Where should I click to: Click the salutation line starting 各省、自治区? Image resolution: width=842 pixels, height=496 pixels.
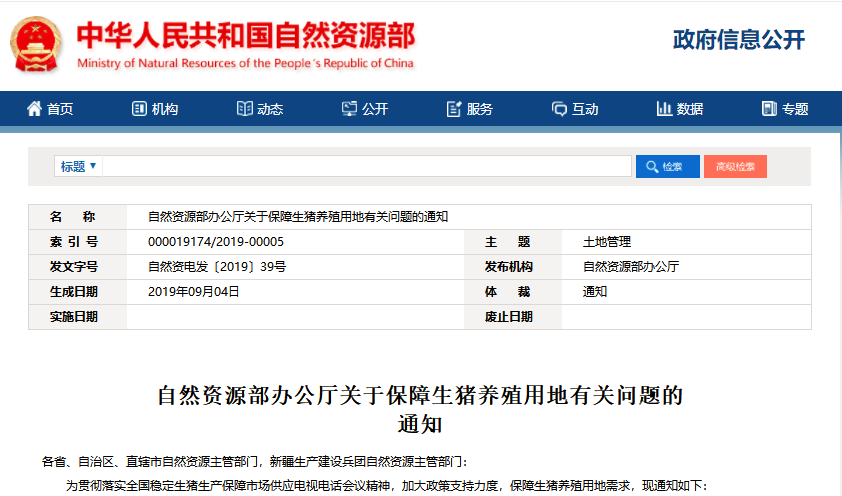pyautogui.click(x=255, y=462)
